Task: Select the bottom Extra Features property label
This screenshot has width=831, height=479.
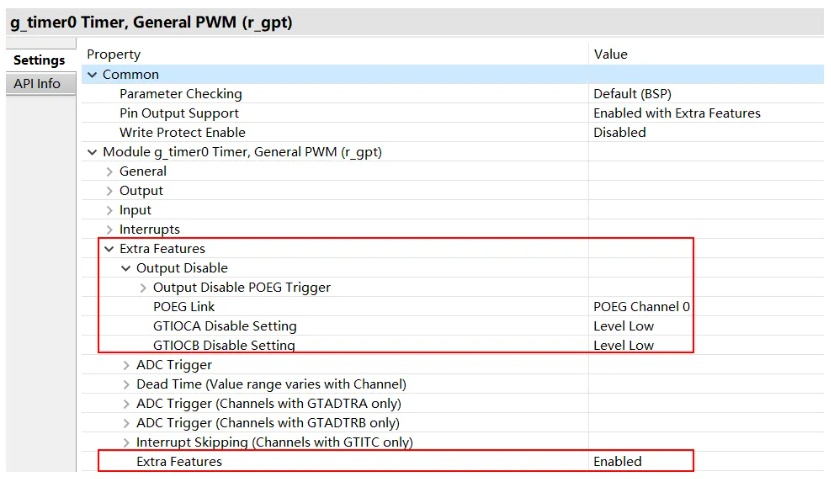Action: tap(179, 462)
